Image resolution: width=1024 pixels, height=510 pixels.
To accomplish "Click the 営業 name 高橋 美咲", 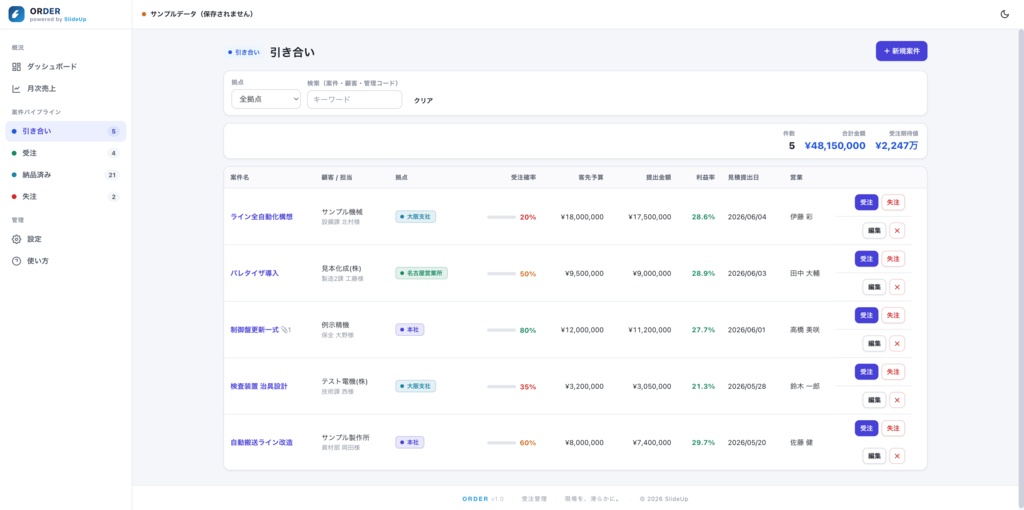I will click(805, 330).
